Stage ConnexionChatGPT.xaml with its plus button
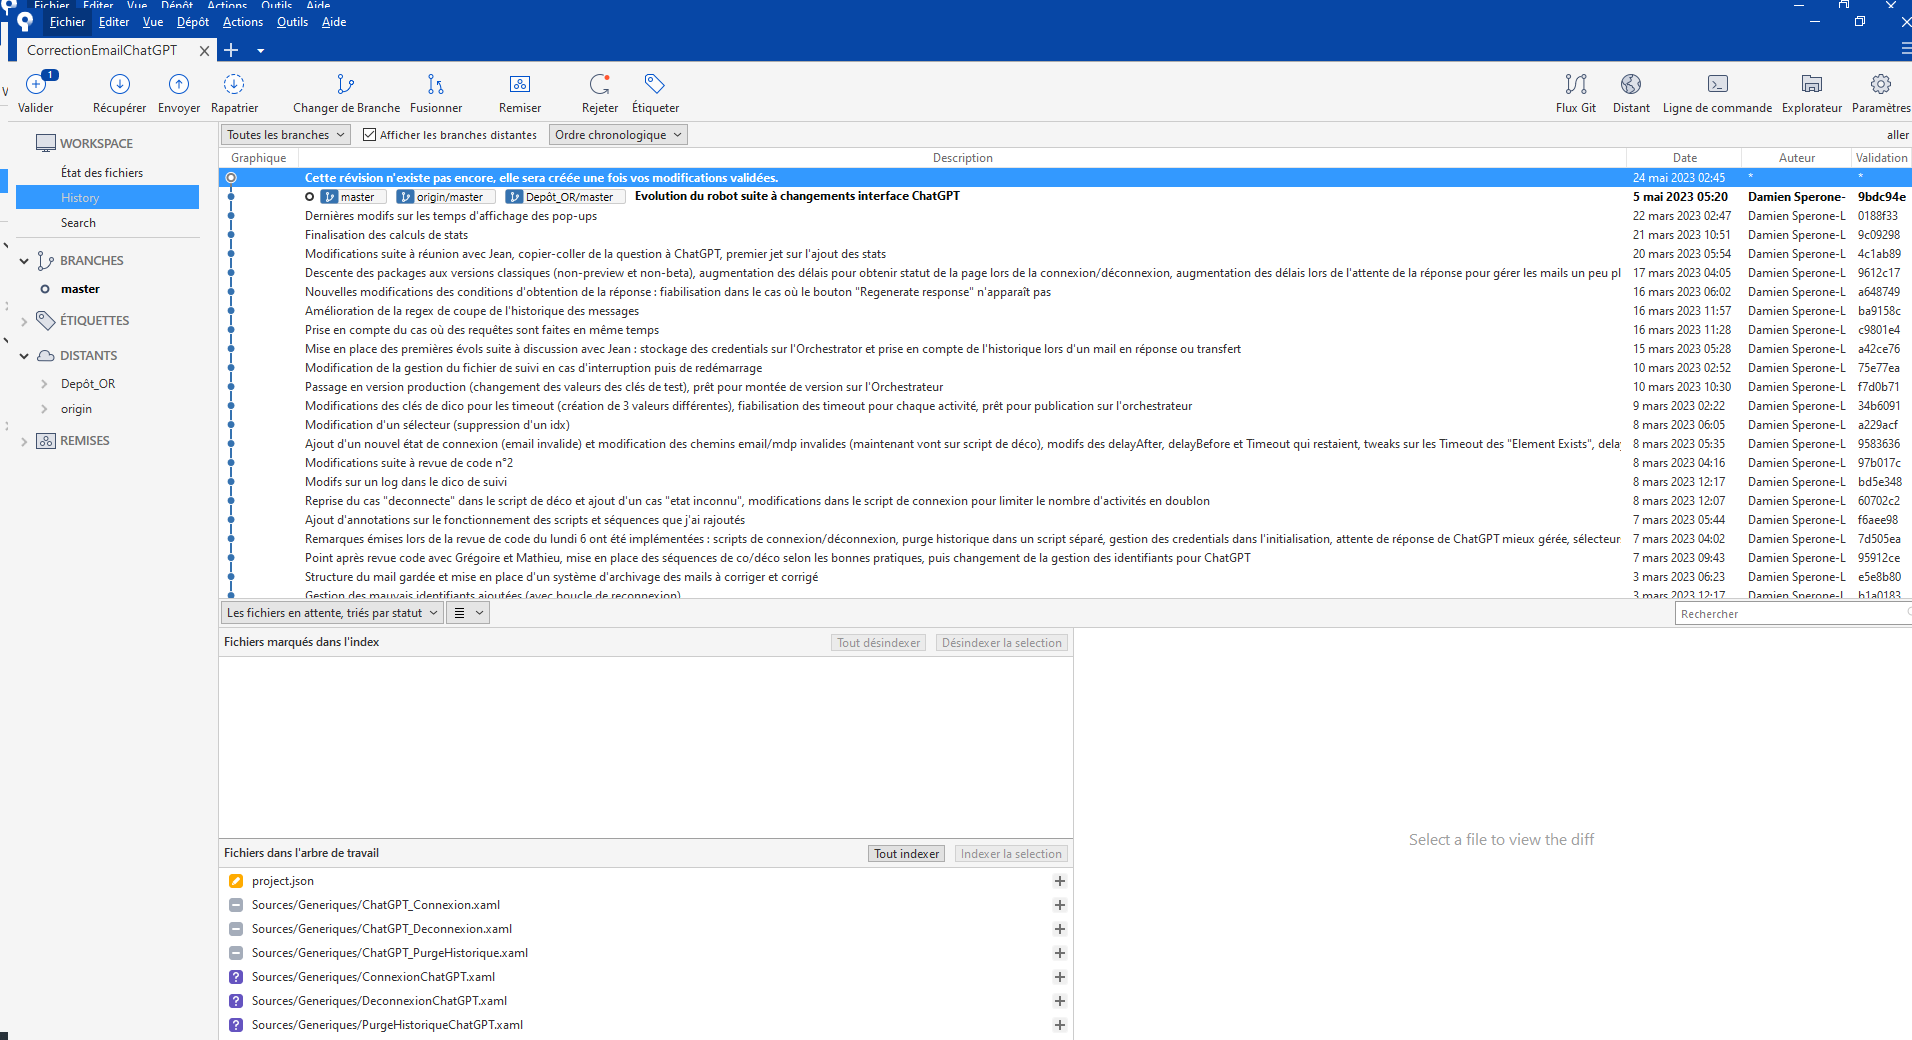The width and height of the screenshot is (1912, 1040). pyautogui.click(x=1059, y=977)
